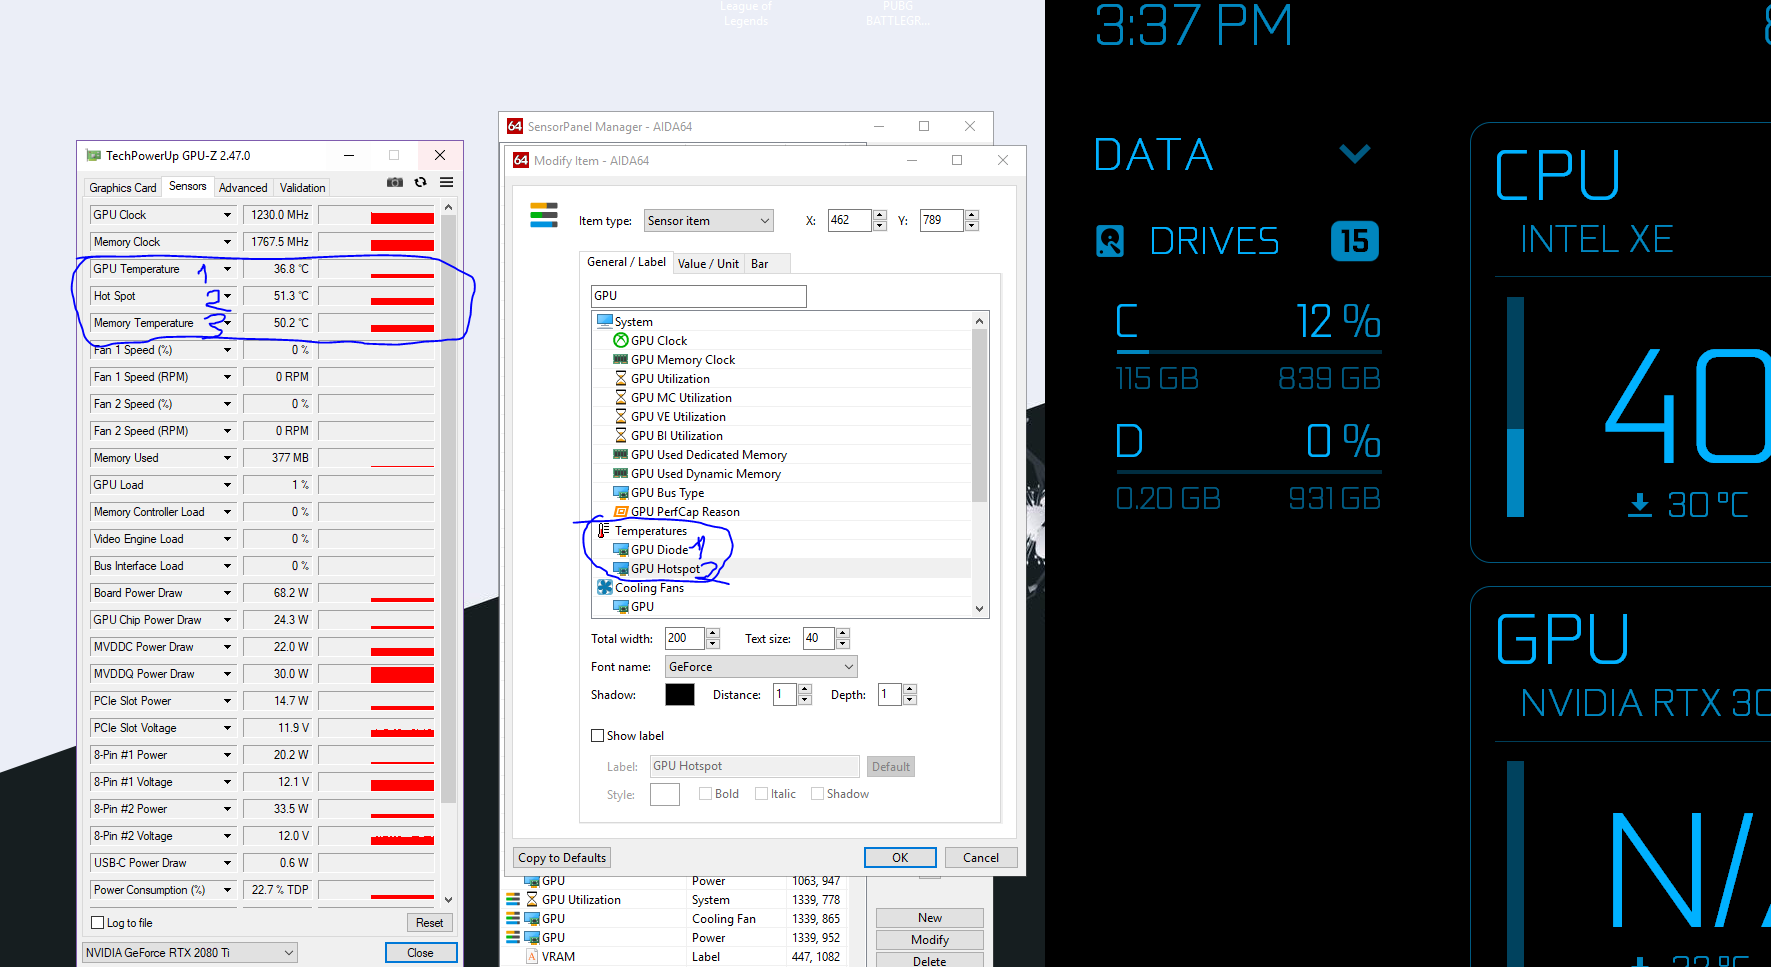Open Memory Used sensor dropdown arrow

coord(227,458)
